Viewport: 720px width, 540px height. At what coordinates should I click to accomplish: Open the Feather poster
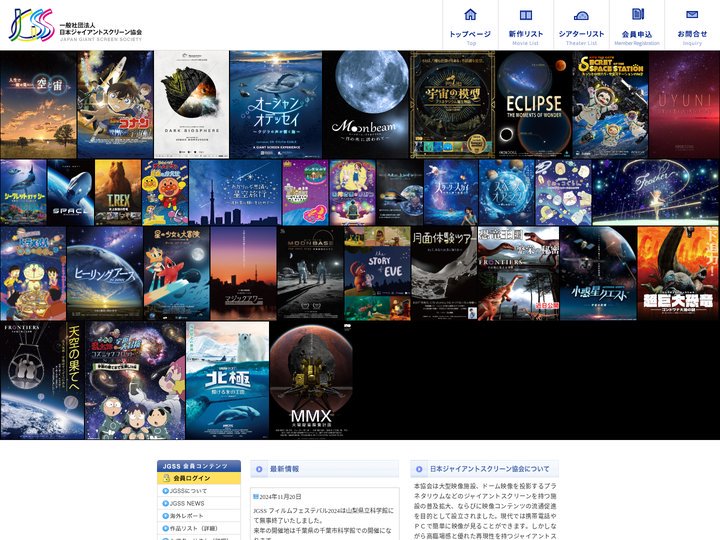pos(656,192)
